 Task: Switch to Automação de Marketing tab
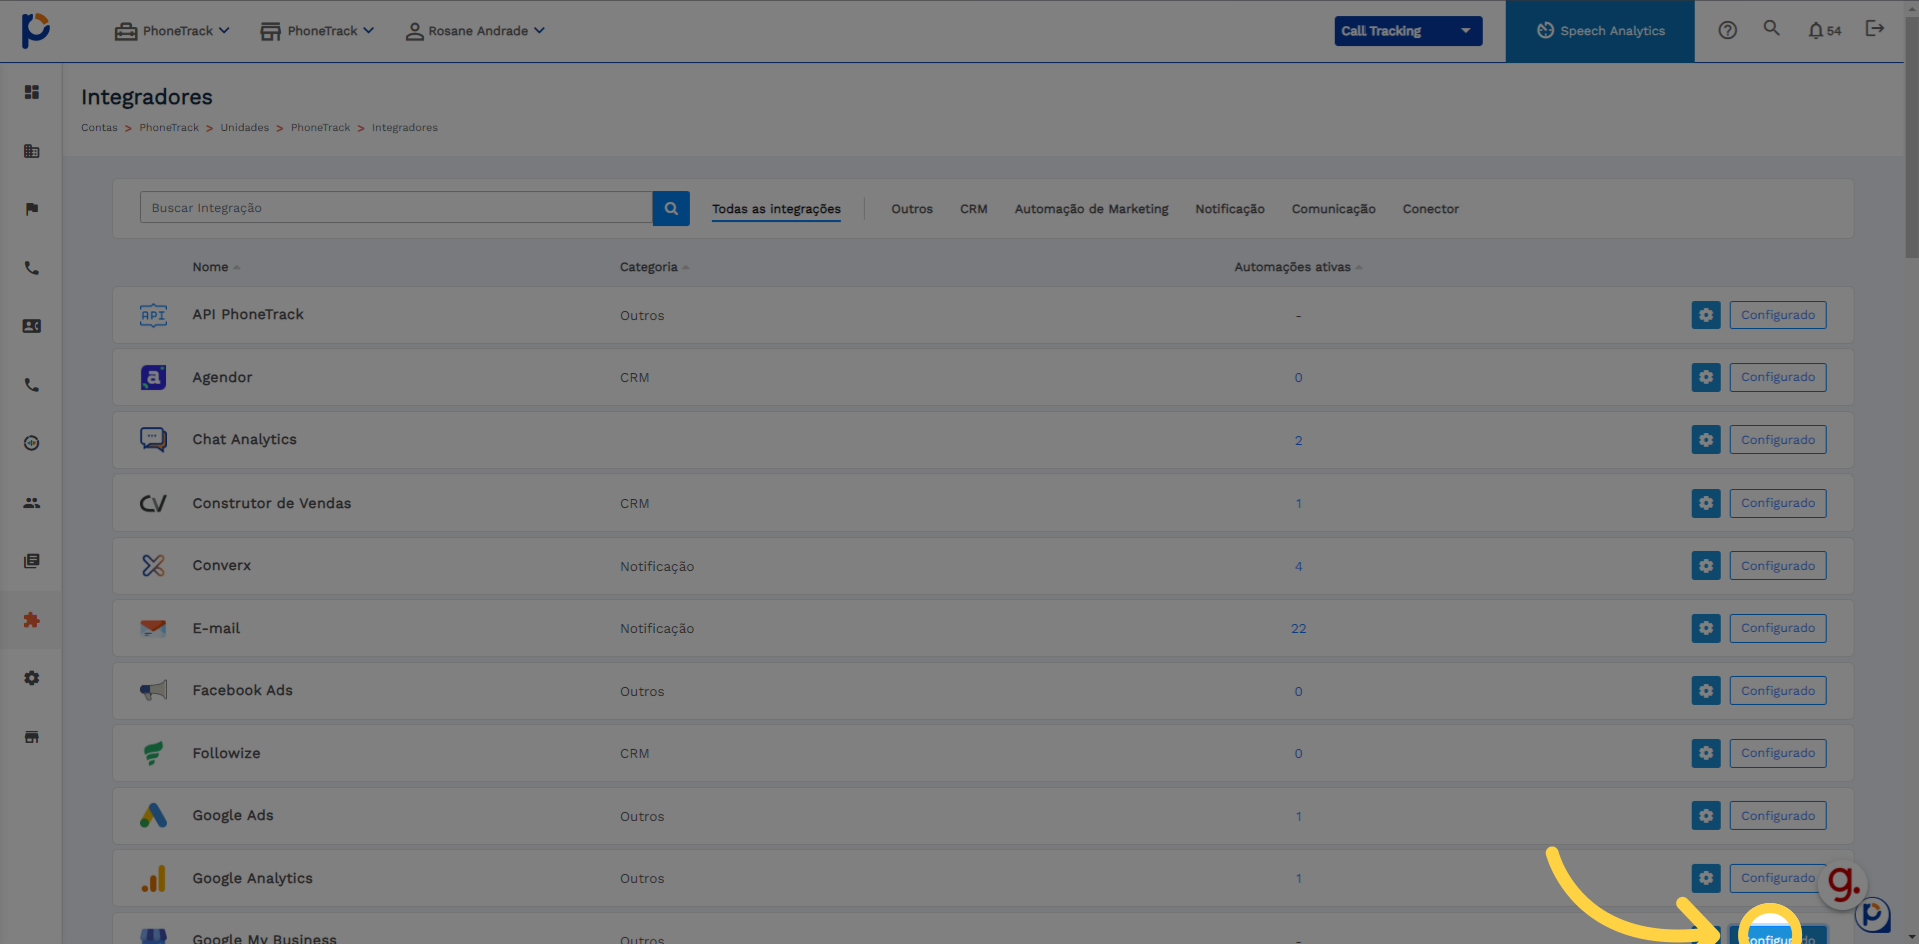[x=1091, y=209]
